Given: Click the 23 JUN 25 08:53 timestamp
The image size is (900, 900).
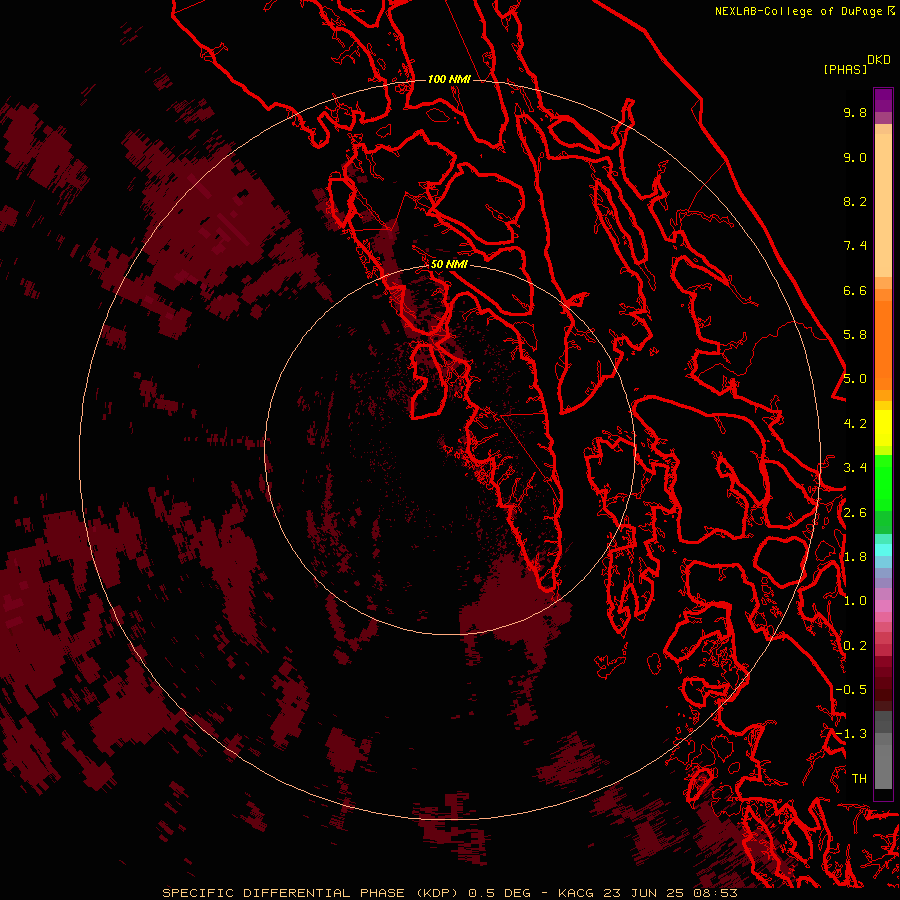Looking at the screenshot, I should point(670,893).
